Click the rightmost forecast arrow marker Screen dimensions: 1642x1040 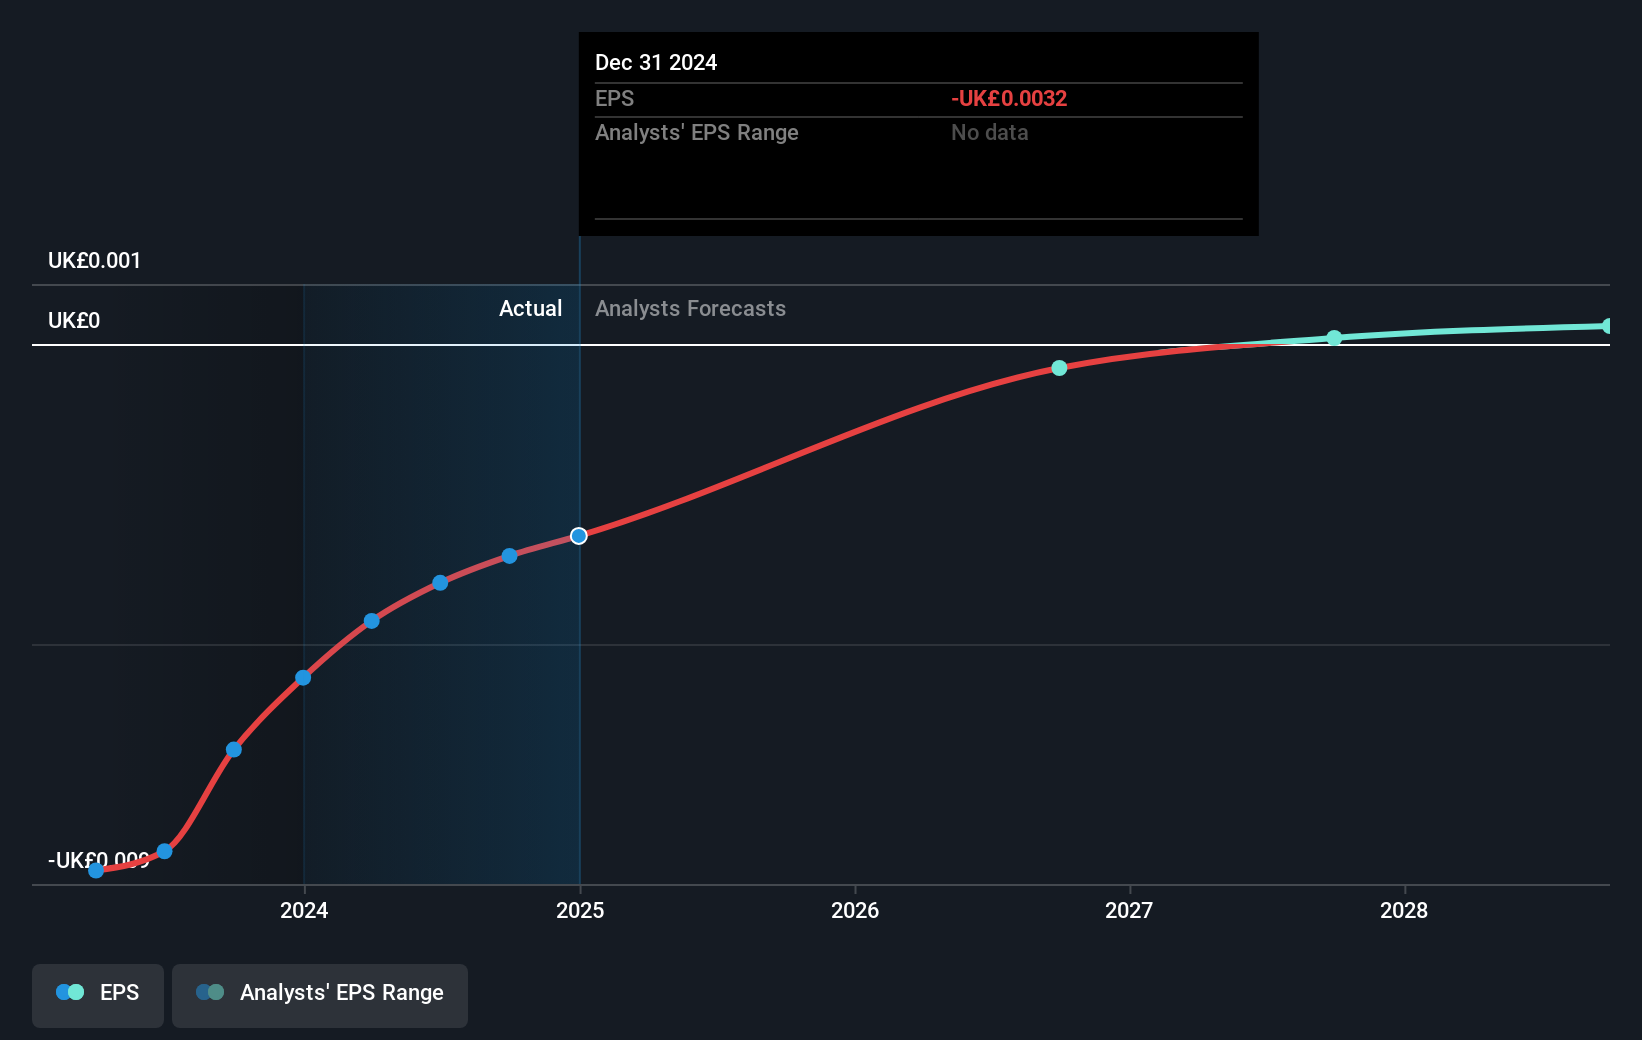[x=1607, y=326]
